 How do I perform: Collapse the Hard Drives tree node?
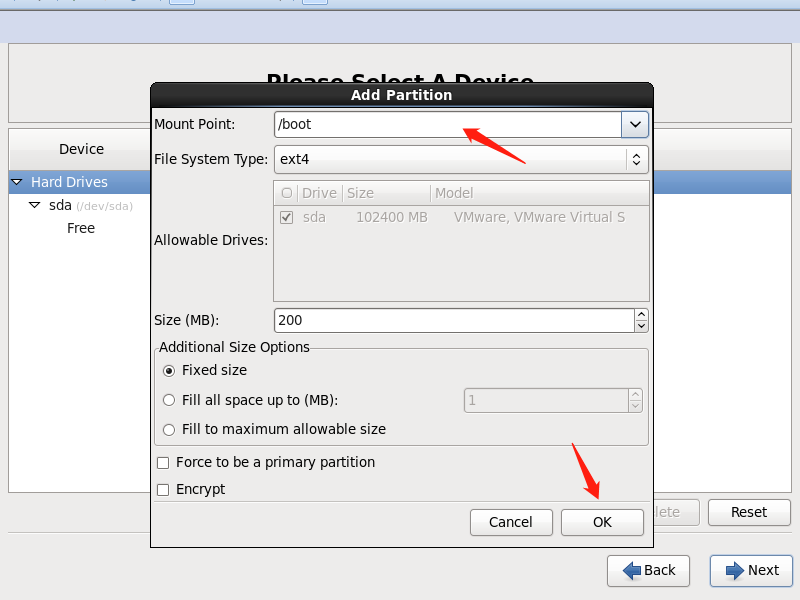[17, 182]
